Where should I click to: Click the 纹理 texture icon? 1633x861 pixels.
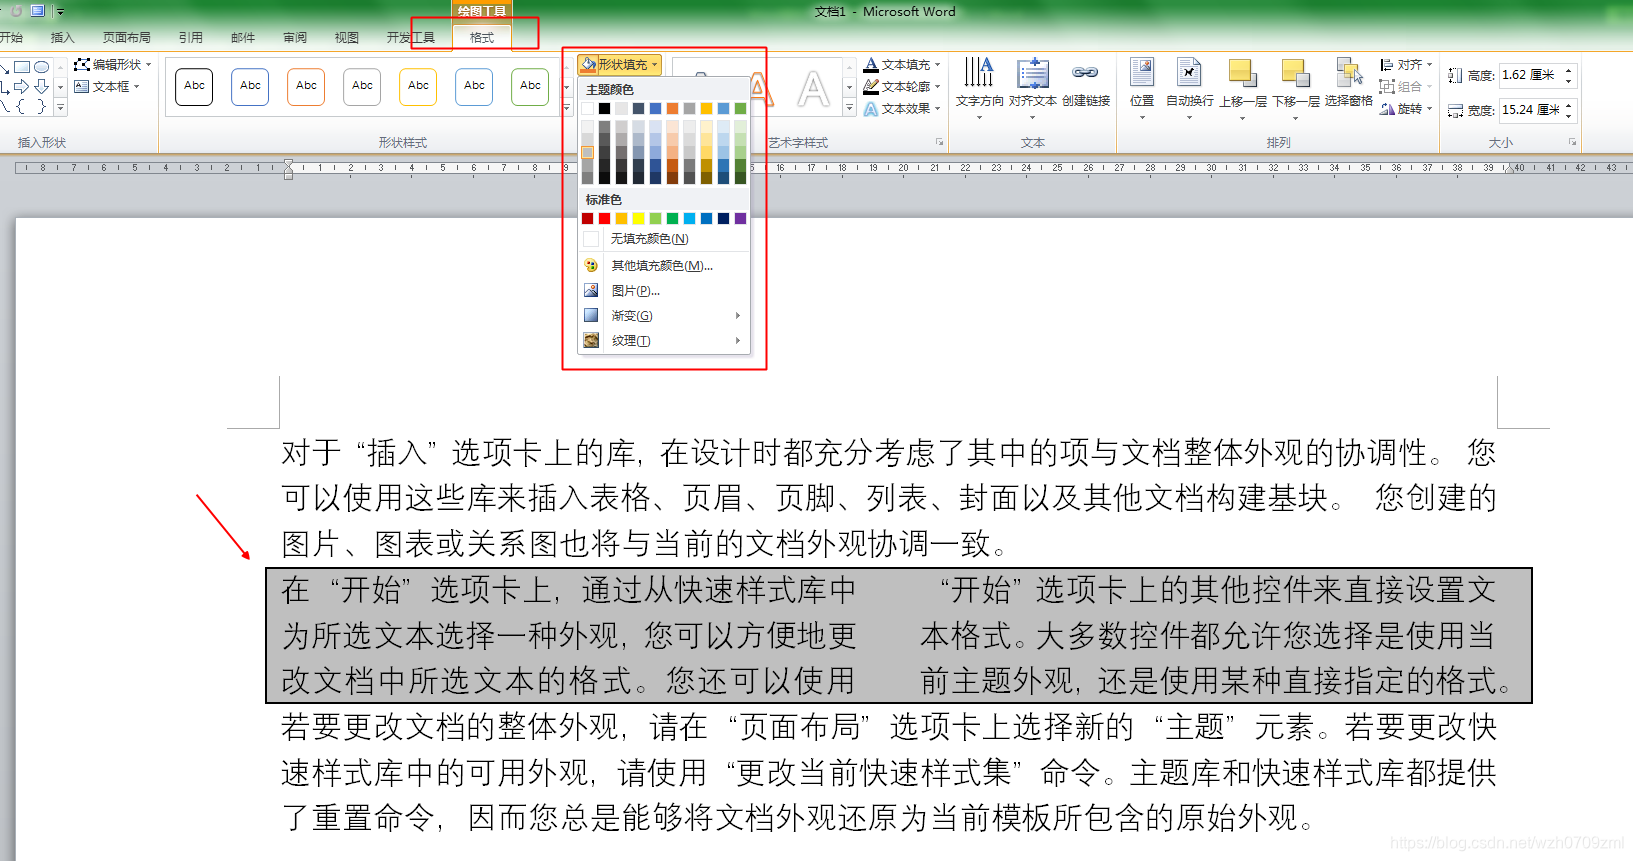point(591,340)
